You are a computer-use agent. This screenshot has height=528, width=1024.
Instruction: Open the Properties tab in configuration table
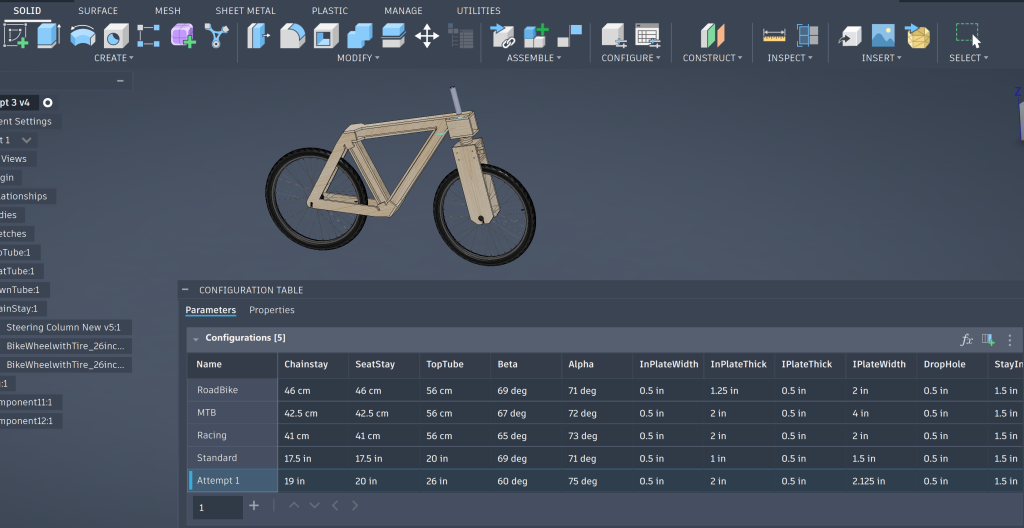click(271, 310)
